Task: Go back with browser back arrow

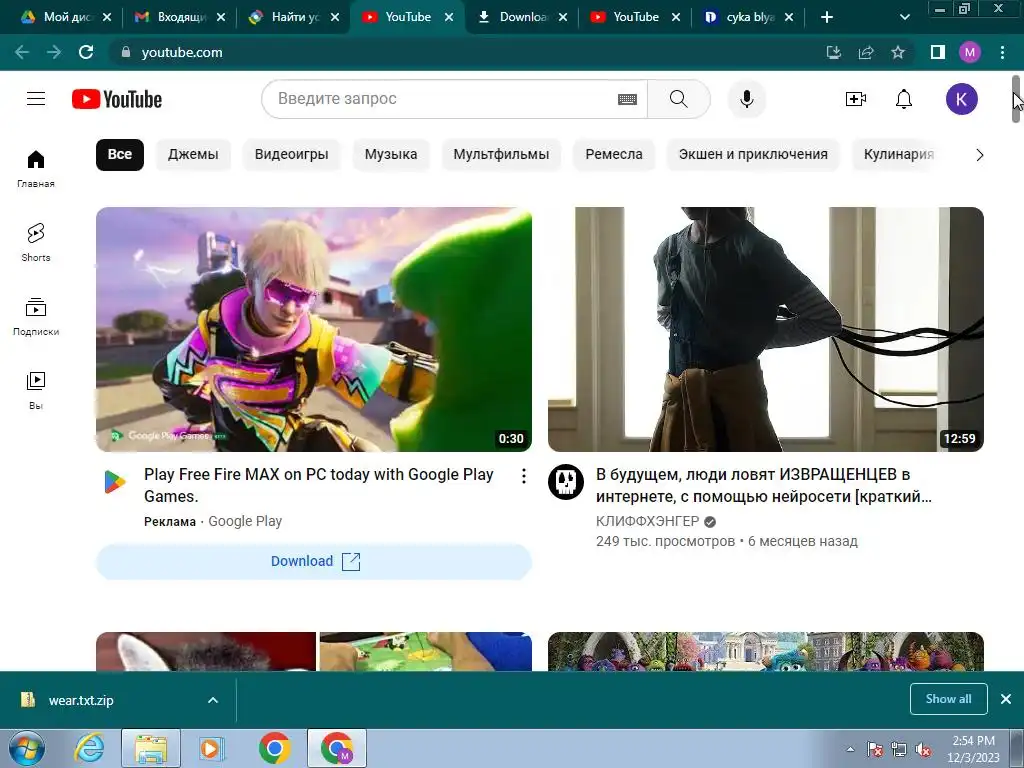Action: 22,52
